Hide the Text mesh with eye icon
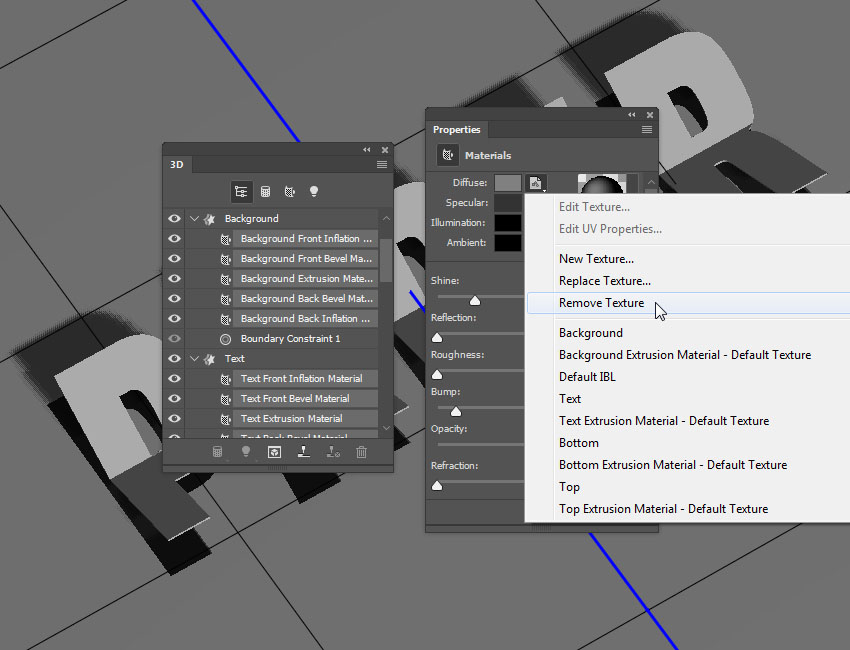Image resolution: width=850 pixels, height=650 pixels. pyautogui.click(x=174, y=358)
